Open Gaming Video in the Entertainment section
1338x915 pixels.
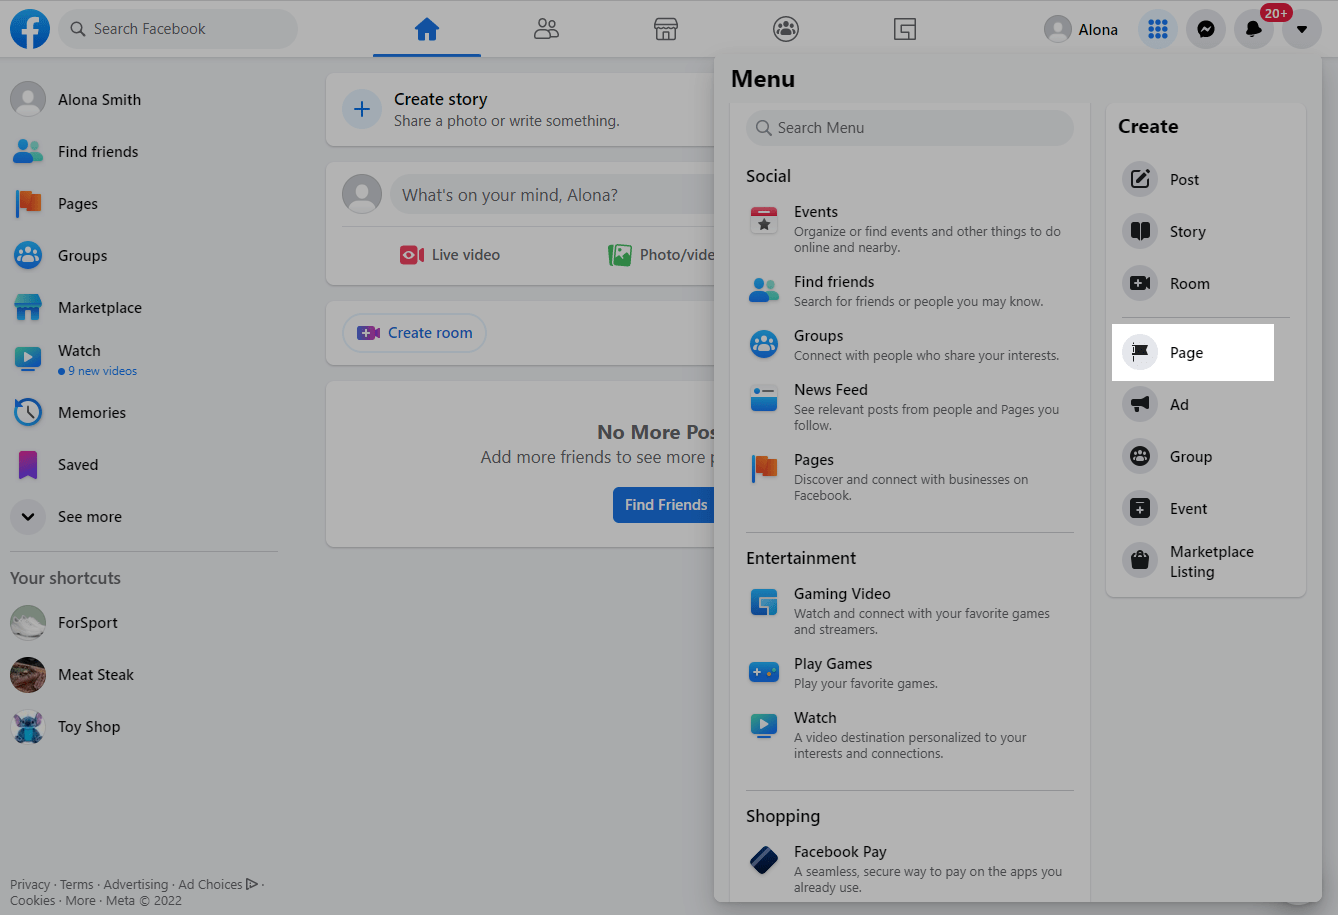[x=842, y=594]
